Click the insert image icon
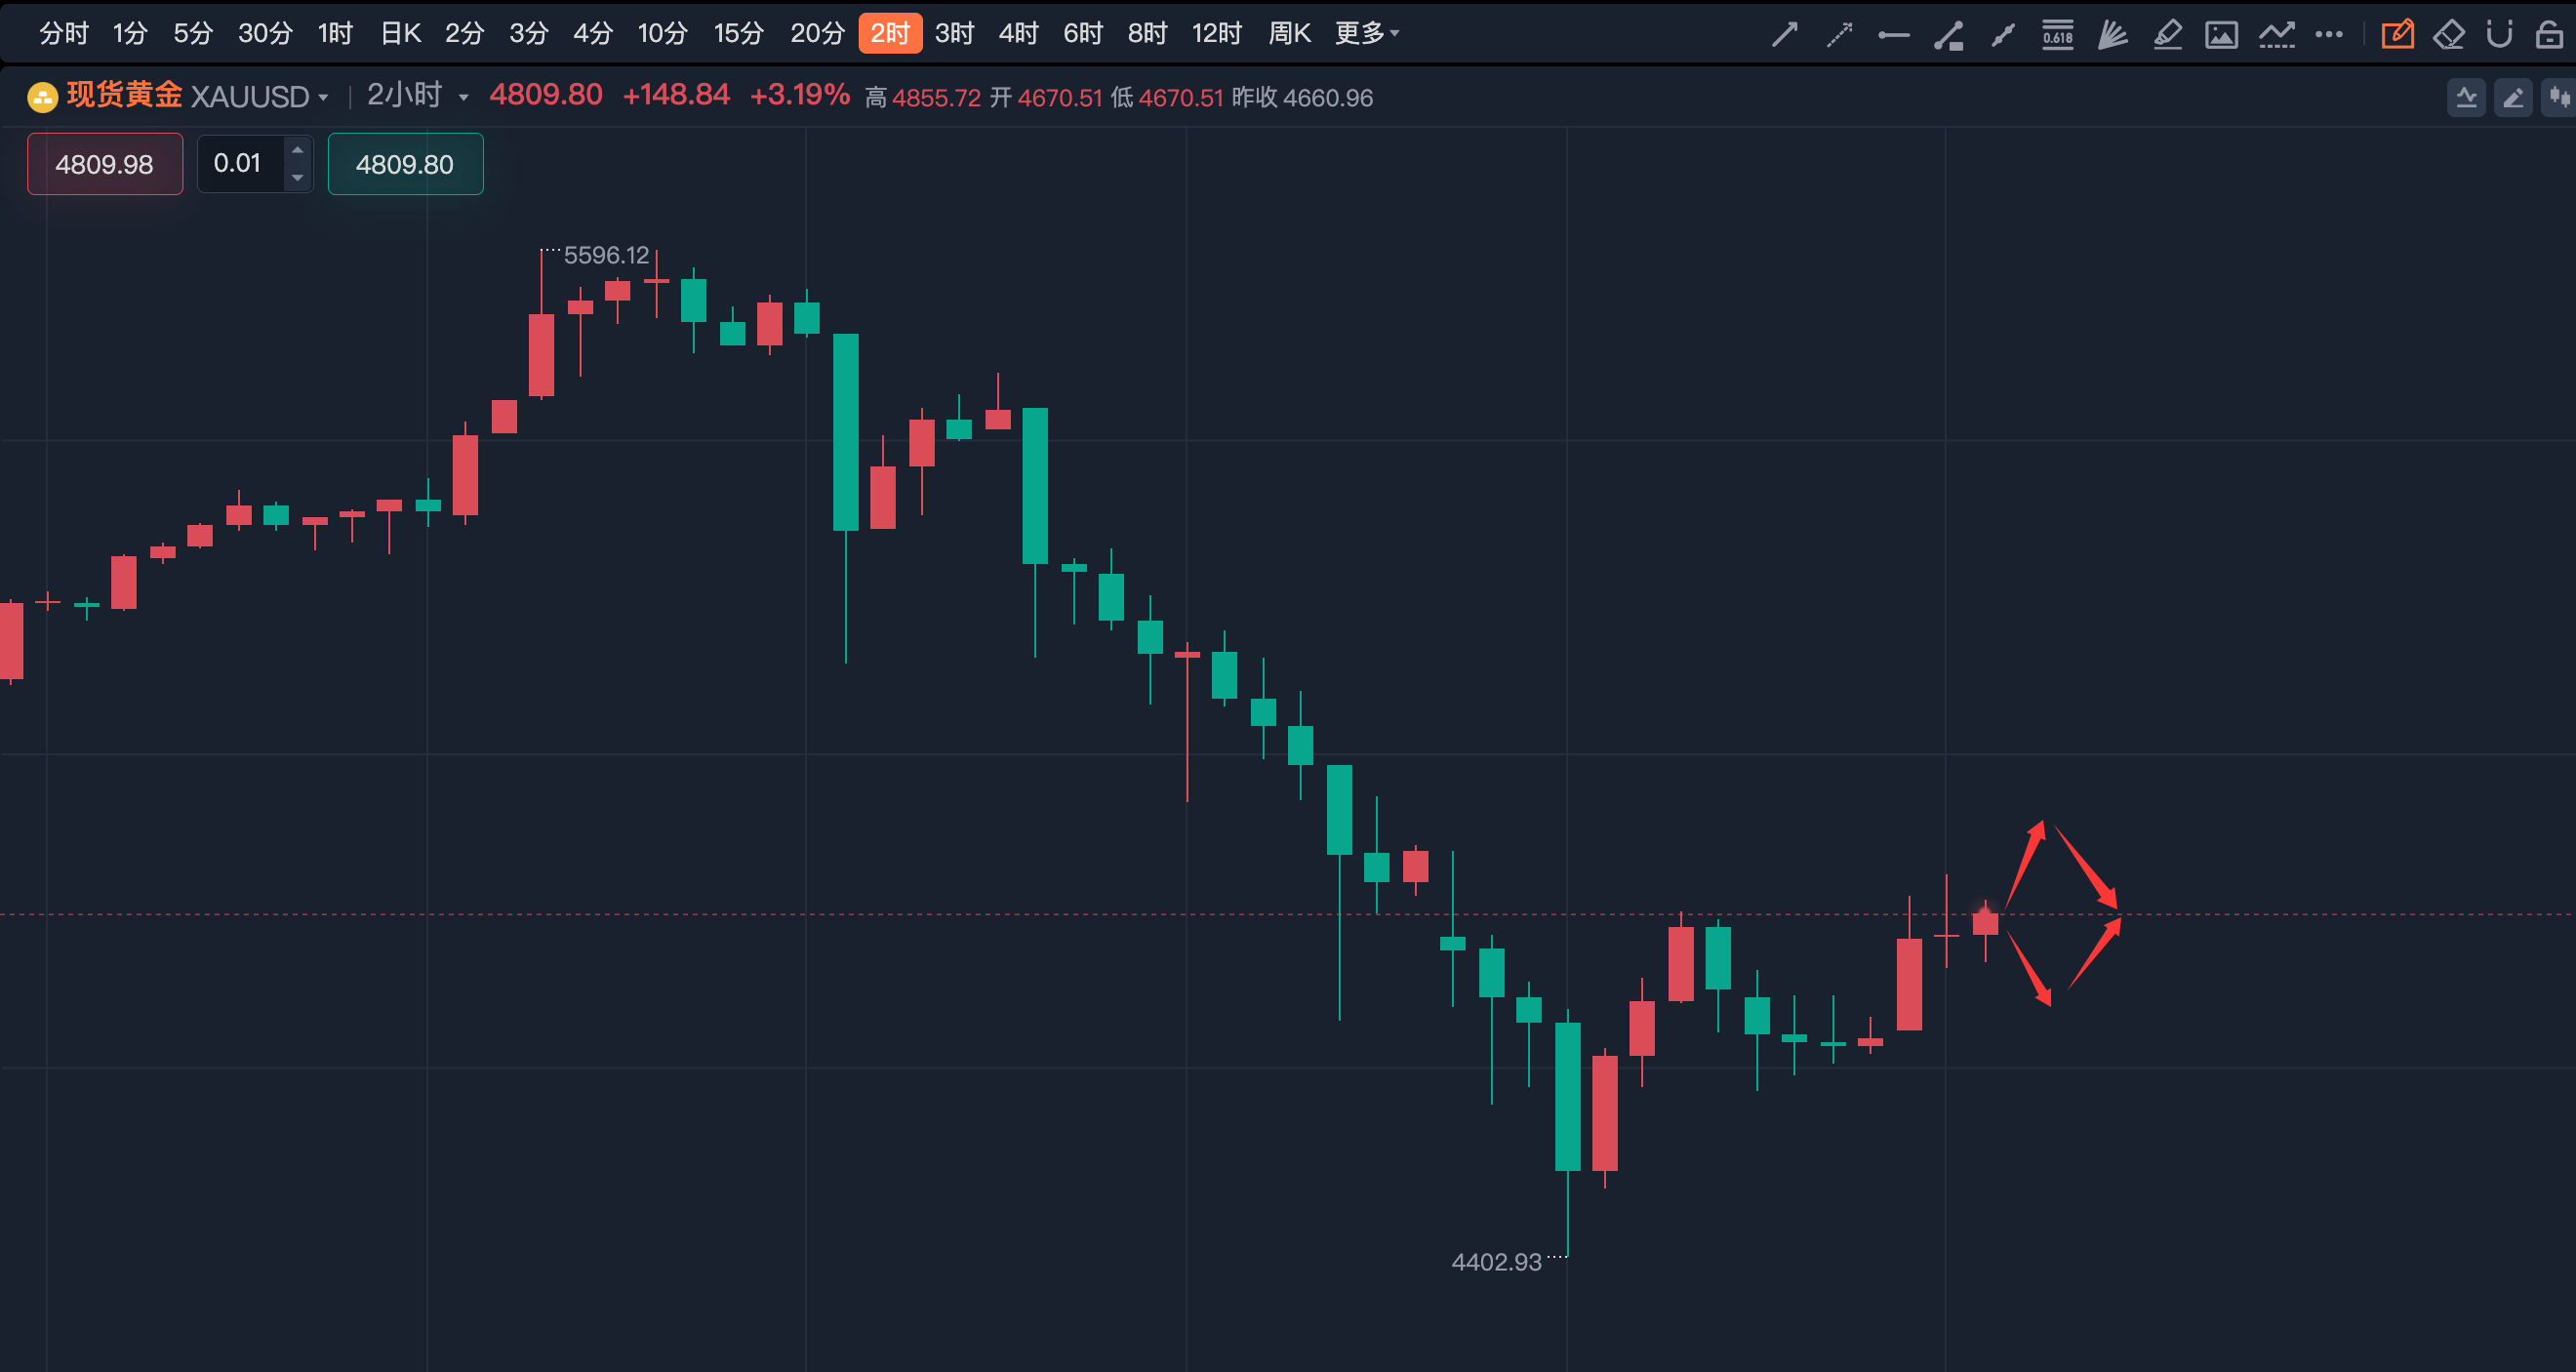 (2221, 35)
